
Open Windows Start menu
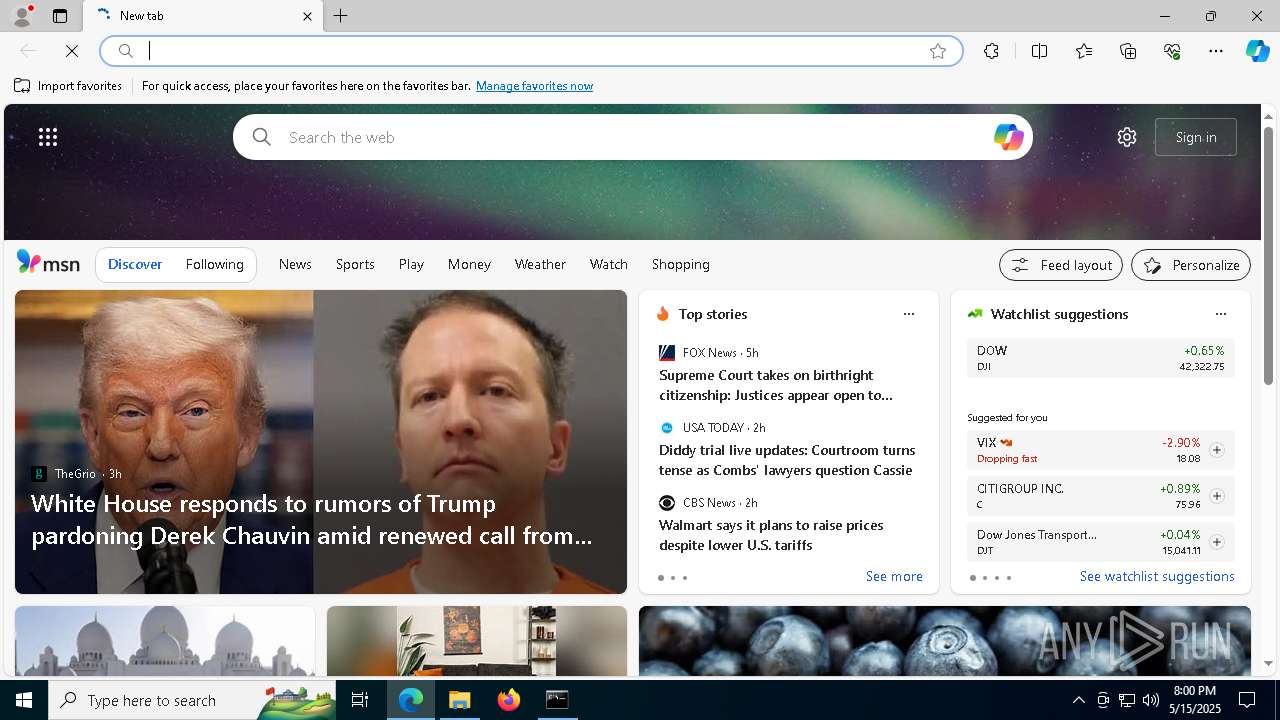[24, 700]
